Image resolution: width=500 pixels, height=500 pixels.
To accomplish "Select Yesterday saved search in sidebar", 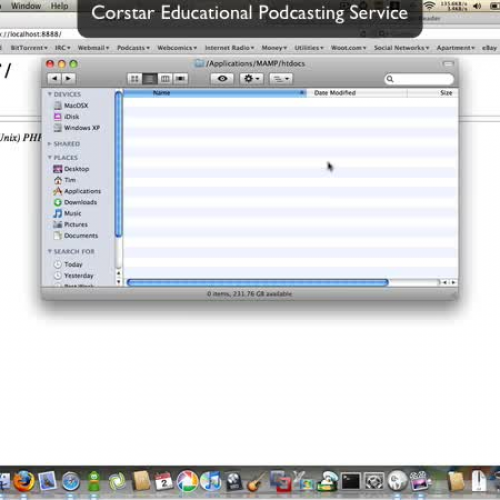I will [74, 276].
